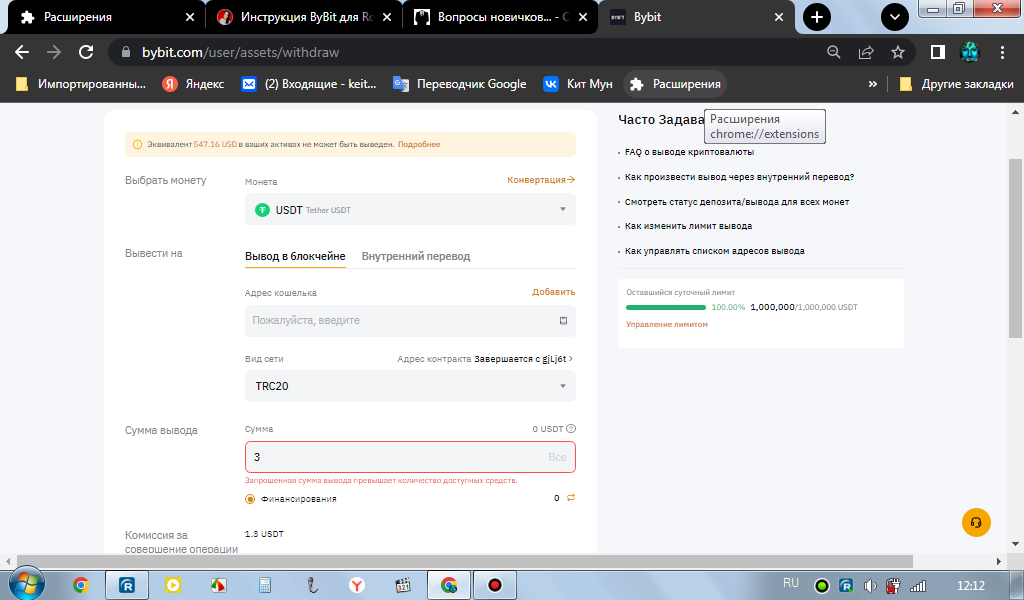Open the Яндекс bookmark

click(193, 84)
